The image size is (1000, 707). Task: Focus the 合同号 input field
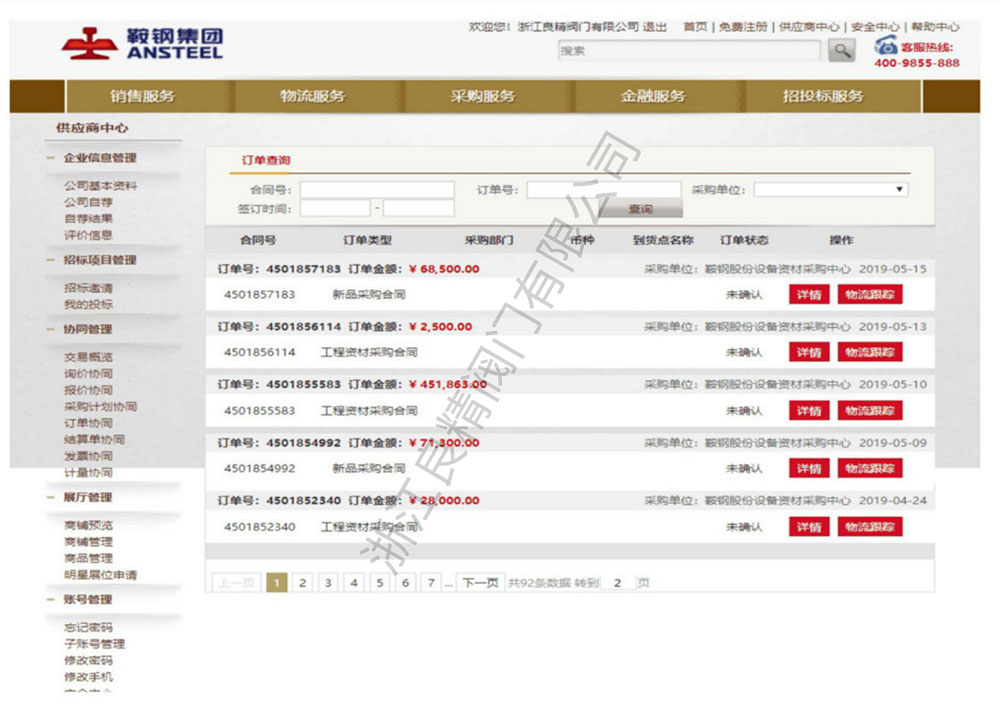click(x=377, y=189)
